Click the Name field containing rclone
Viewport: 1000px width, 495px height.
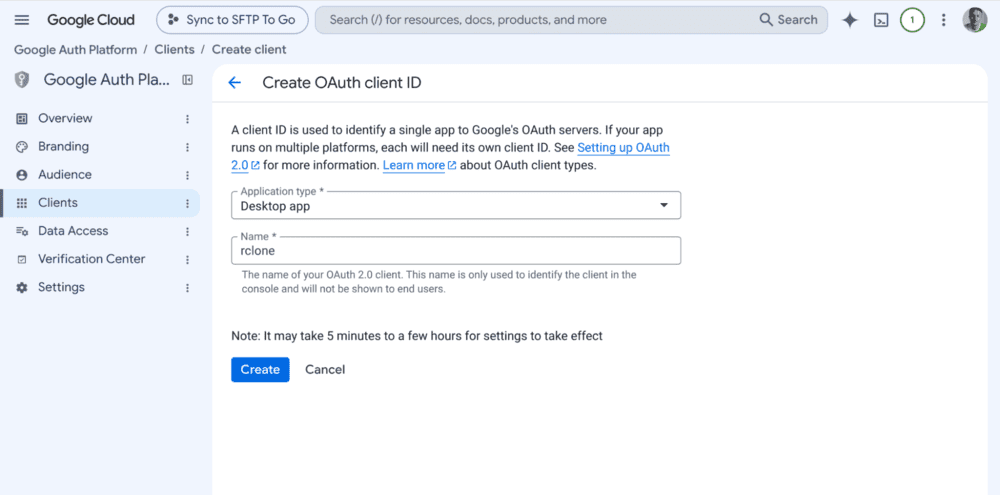456,251
